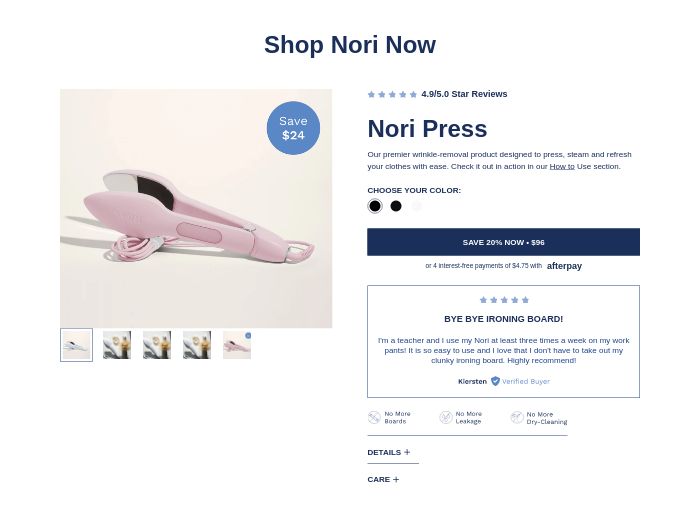The height and width of the screenshot is (521, 700).
Task: Click Save 20% Now • $96 button
Action: pyautogui.click(x=503, y=242)
